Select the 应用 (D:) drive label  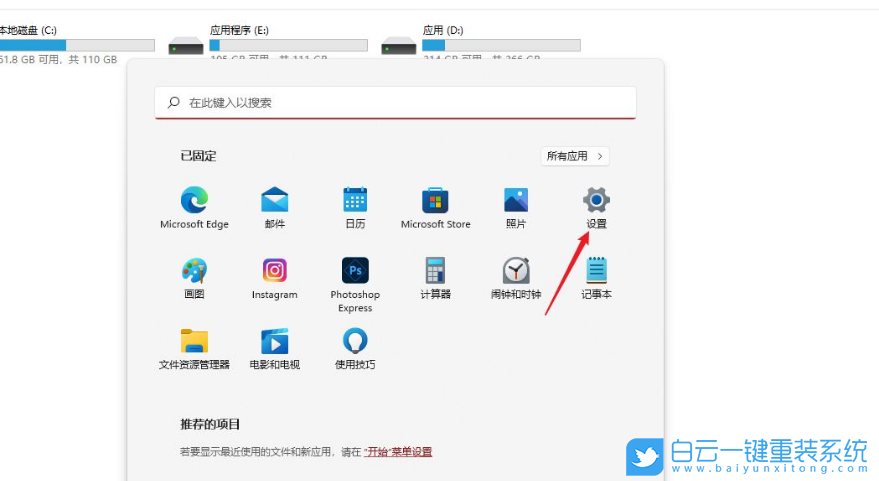click(443, 30)
